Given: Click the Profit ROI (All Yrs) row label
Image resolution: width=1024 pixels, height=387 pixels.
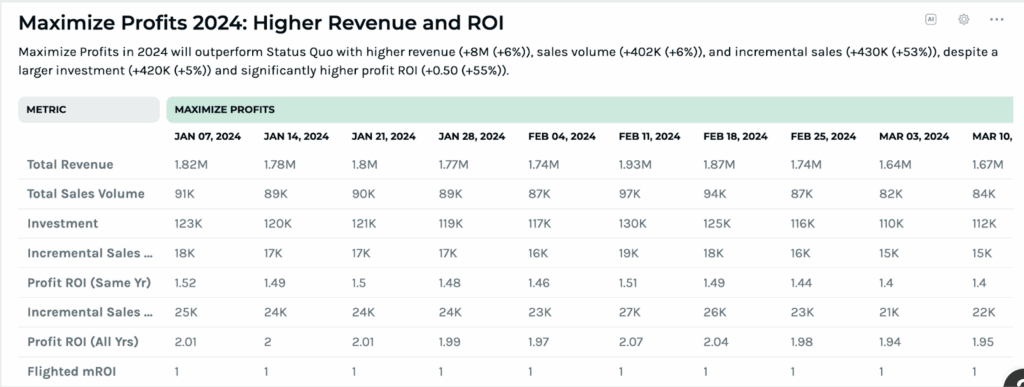Looking at the screenshot, I should (x=83, y=341).
